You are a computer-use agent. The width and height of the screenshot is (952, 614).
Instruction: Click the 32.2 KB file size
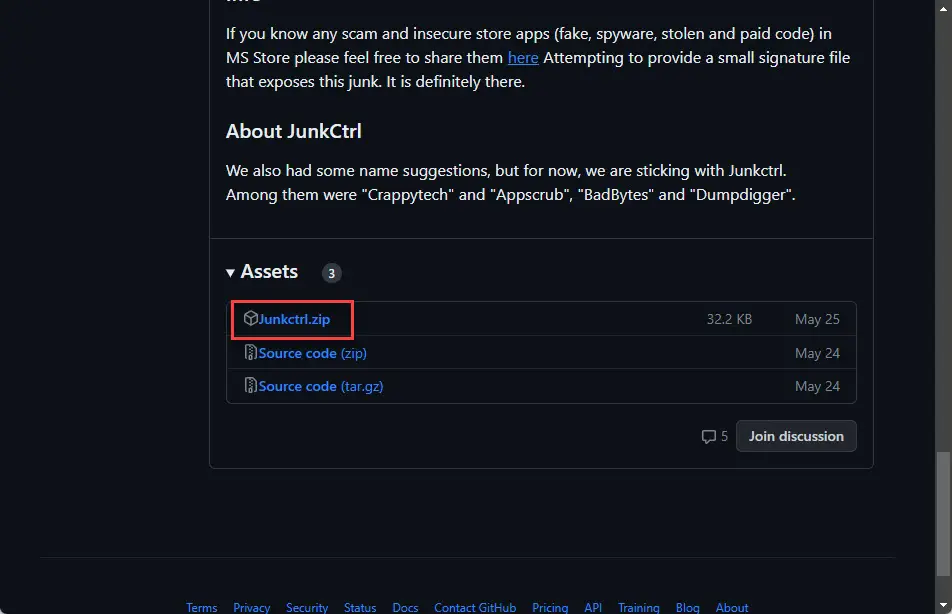pos(729,319)
